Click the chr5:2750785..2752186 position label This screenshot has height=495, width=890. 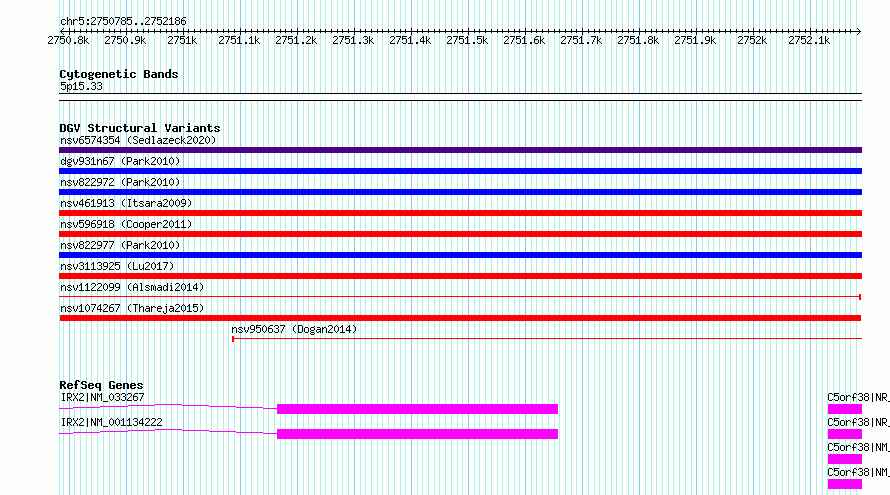pyautogui.click(x=123, y=21)
